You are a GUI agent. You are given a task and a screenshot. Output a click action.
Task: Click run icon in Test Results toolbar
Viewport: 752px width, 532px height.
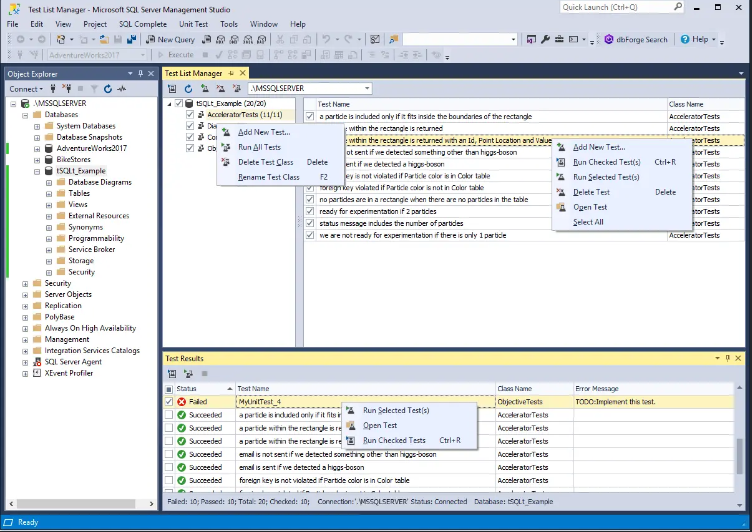188,374
